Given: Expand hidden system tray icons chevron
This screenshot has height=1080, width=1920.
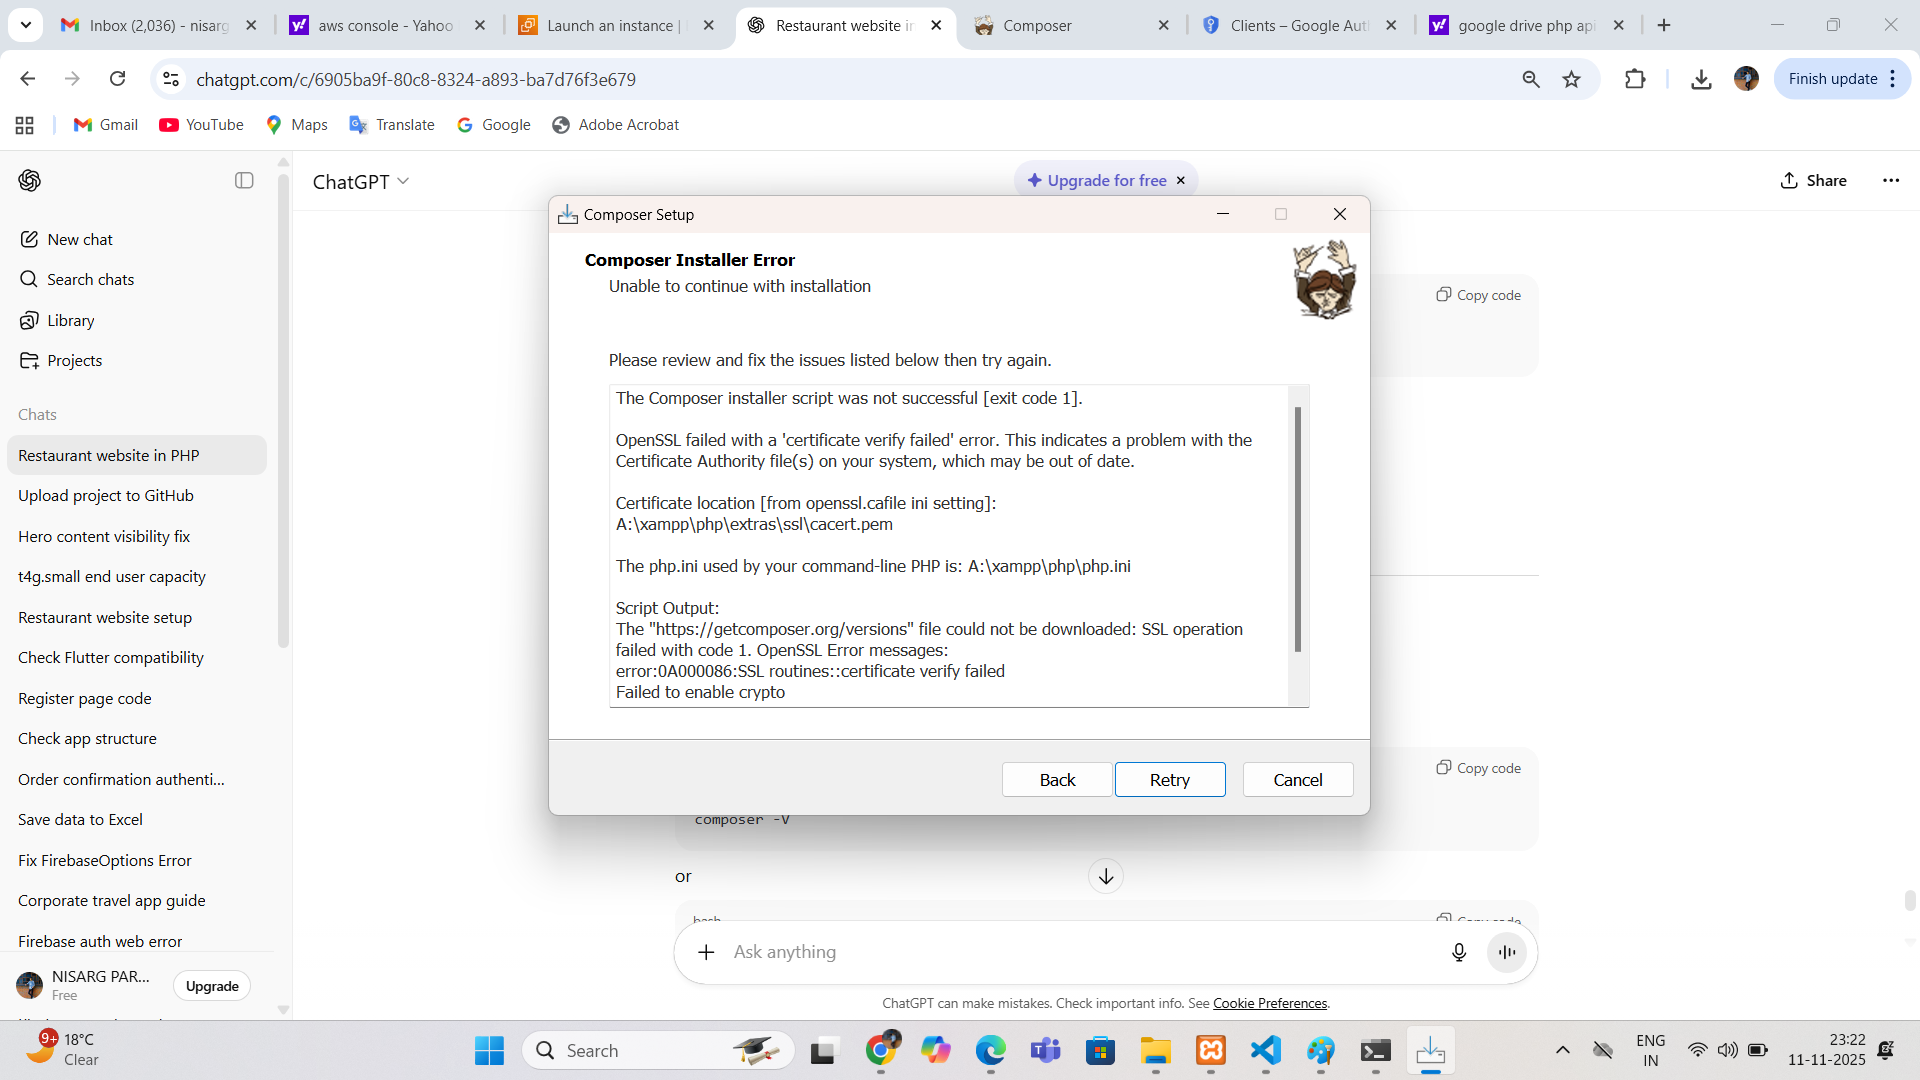Looking at the screenshot, I should 1562,1050.
